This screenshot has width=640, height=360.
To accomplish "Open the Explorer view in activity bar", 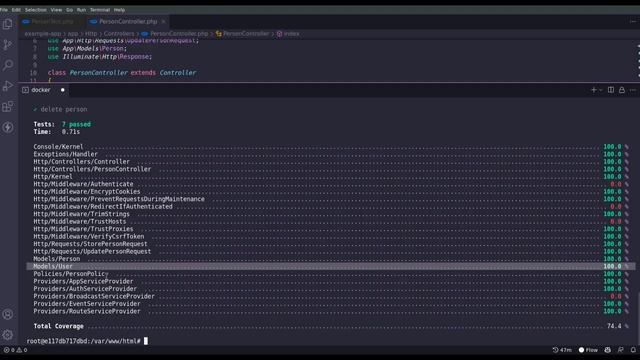I will coord(8,24).
